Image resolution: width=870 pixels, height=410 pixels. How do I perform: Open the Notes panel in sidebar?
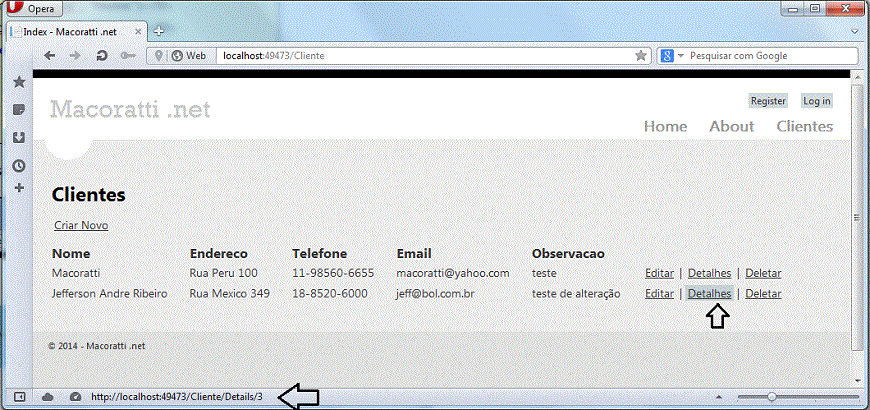[18, 109]
